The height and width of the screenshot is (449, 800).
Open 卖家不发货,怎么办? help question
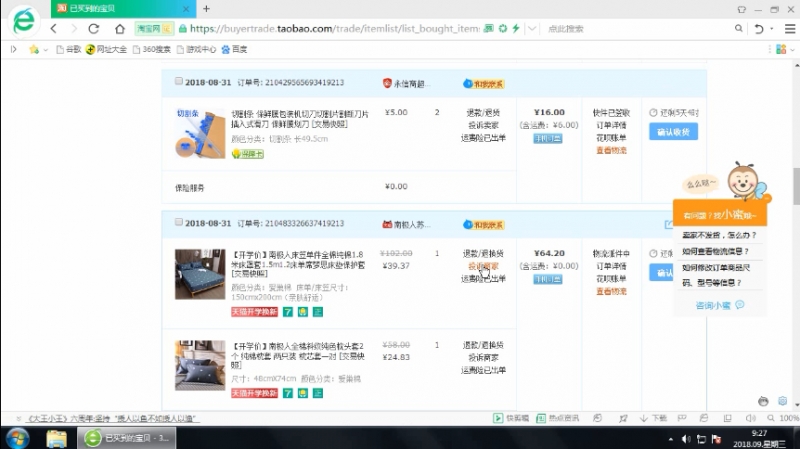click(x=719, y=235)
